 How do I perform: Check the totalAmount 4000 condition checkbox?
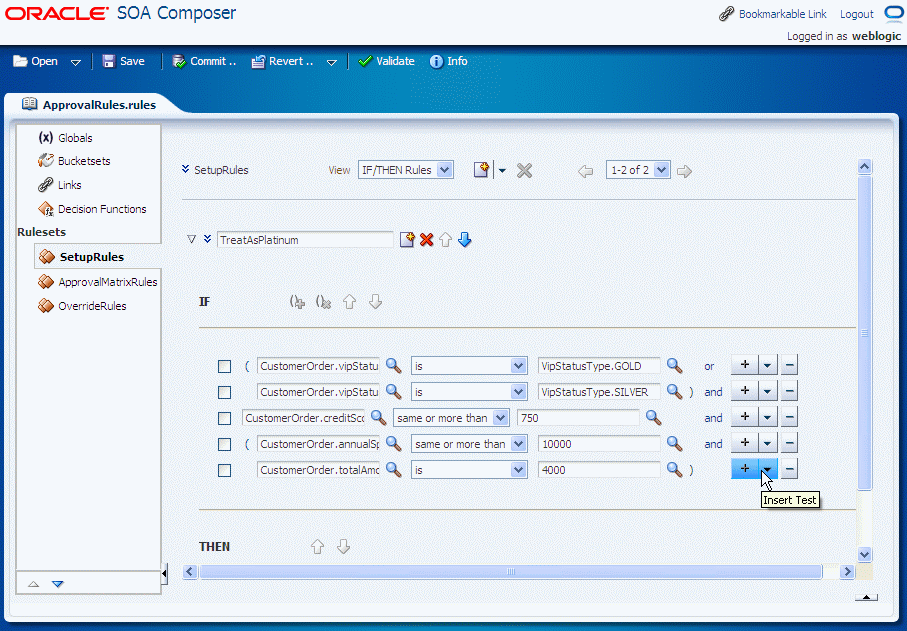coord(224,470)
